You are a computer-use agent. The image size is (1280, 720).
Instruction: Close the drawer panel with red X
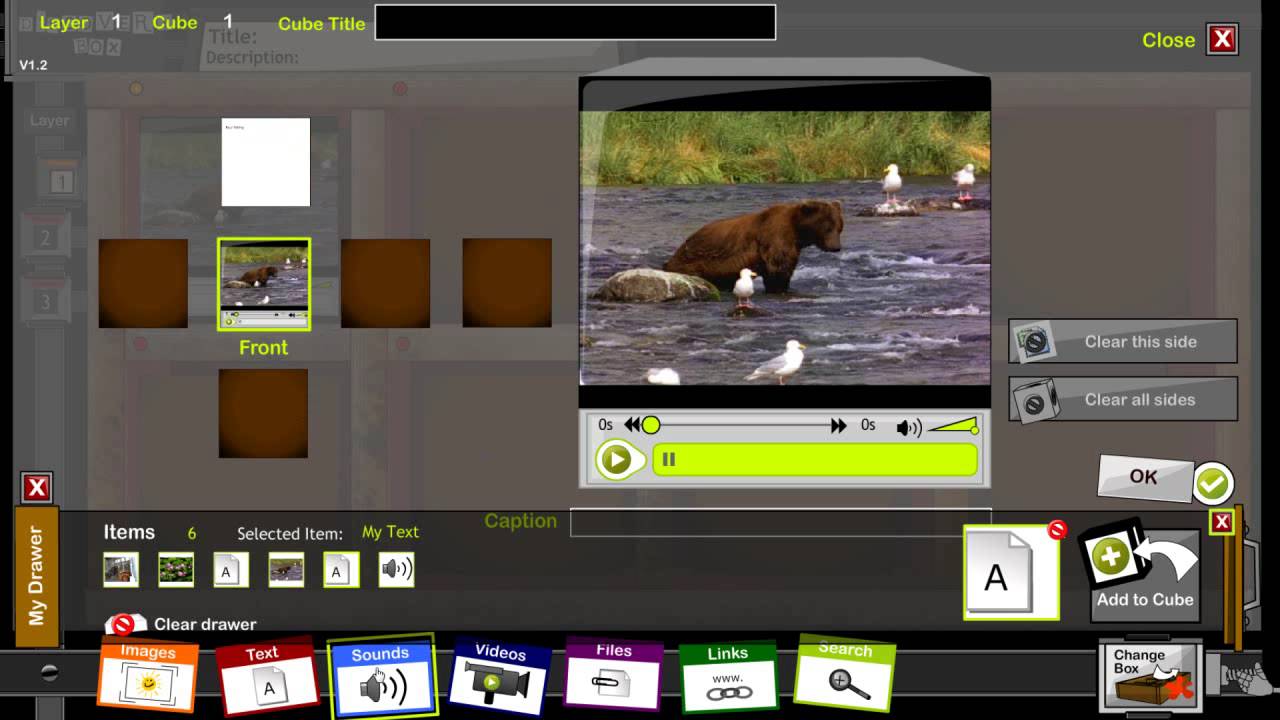tap(37, 488)
